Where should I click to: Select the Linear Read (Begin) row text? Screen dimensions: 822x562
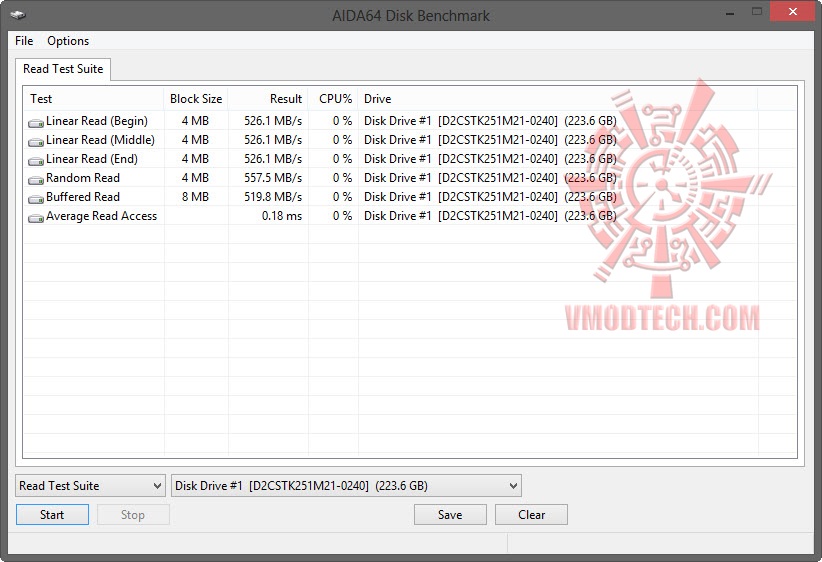coord(97,121)
